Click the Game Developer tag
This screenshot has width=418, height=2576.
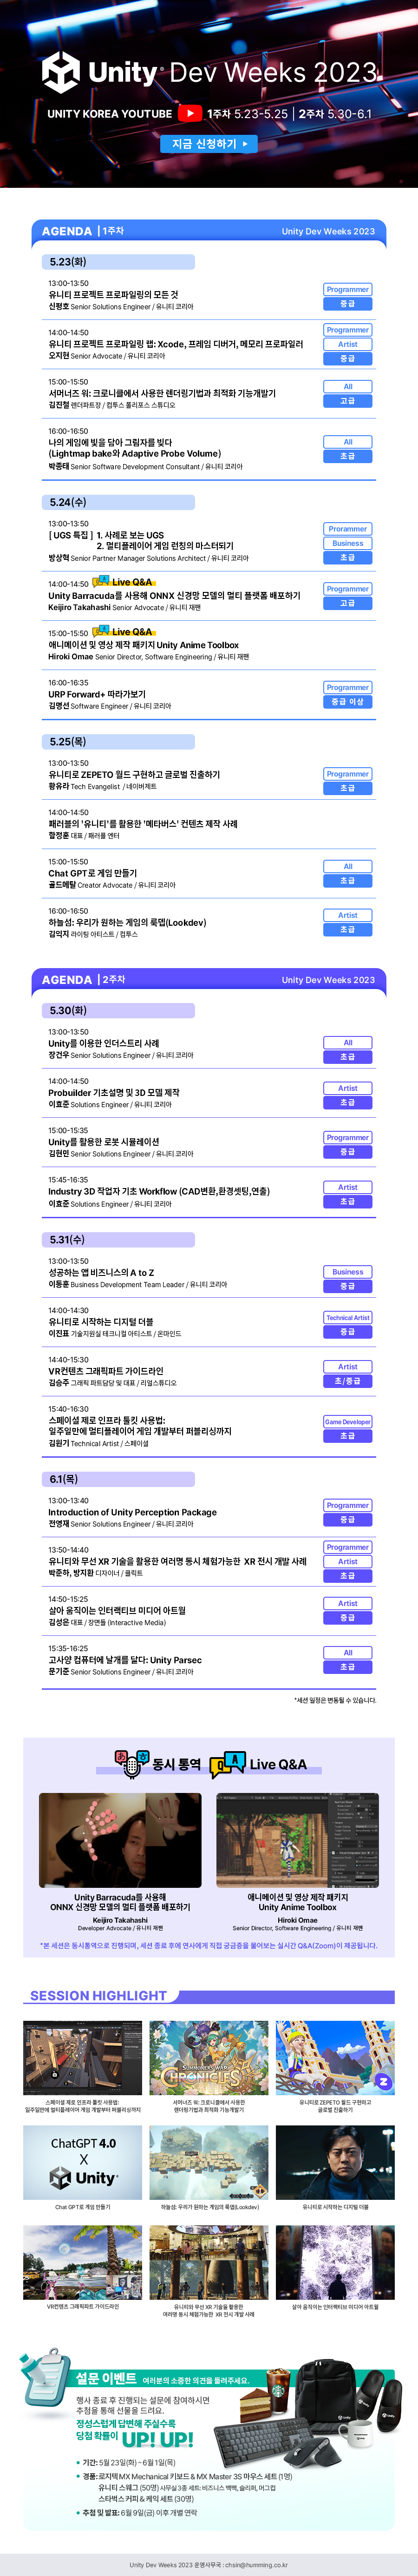coord(348,1422)
